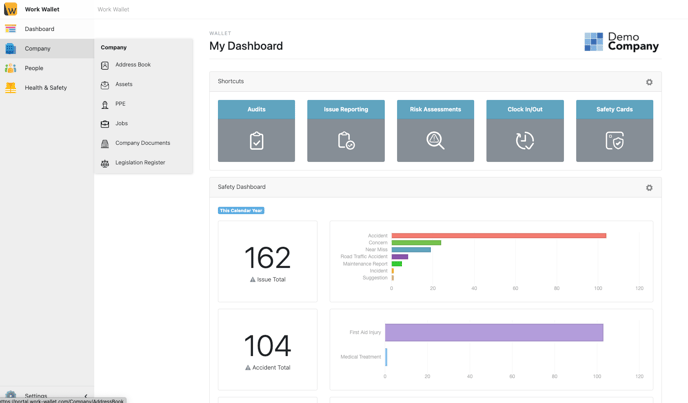Click the Address Book icon in submenu
The width and height of the screenshot is (688, 403).
pos(105,65)
